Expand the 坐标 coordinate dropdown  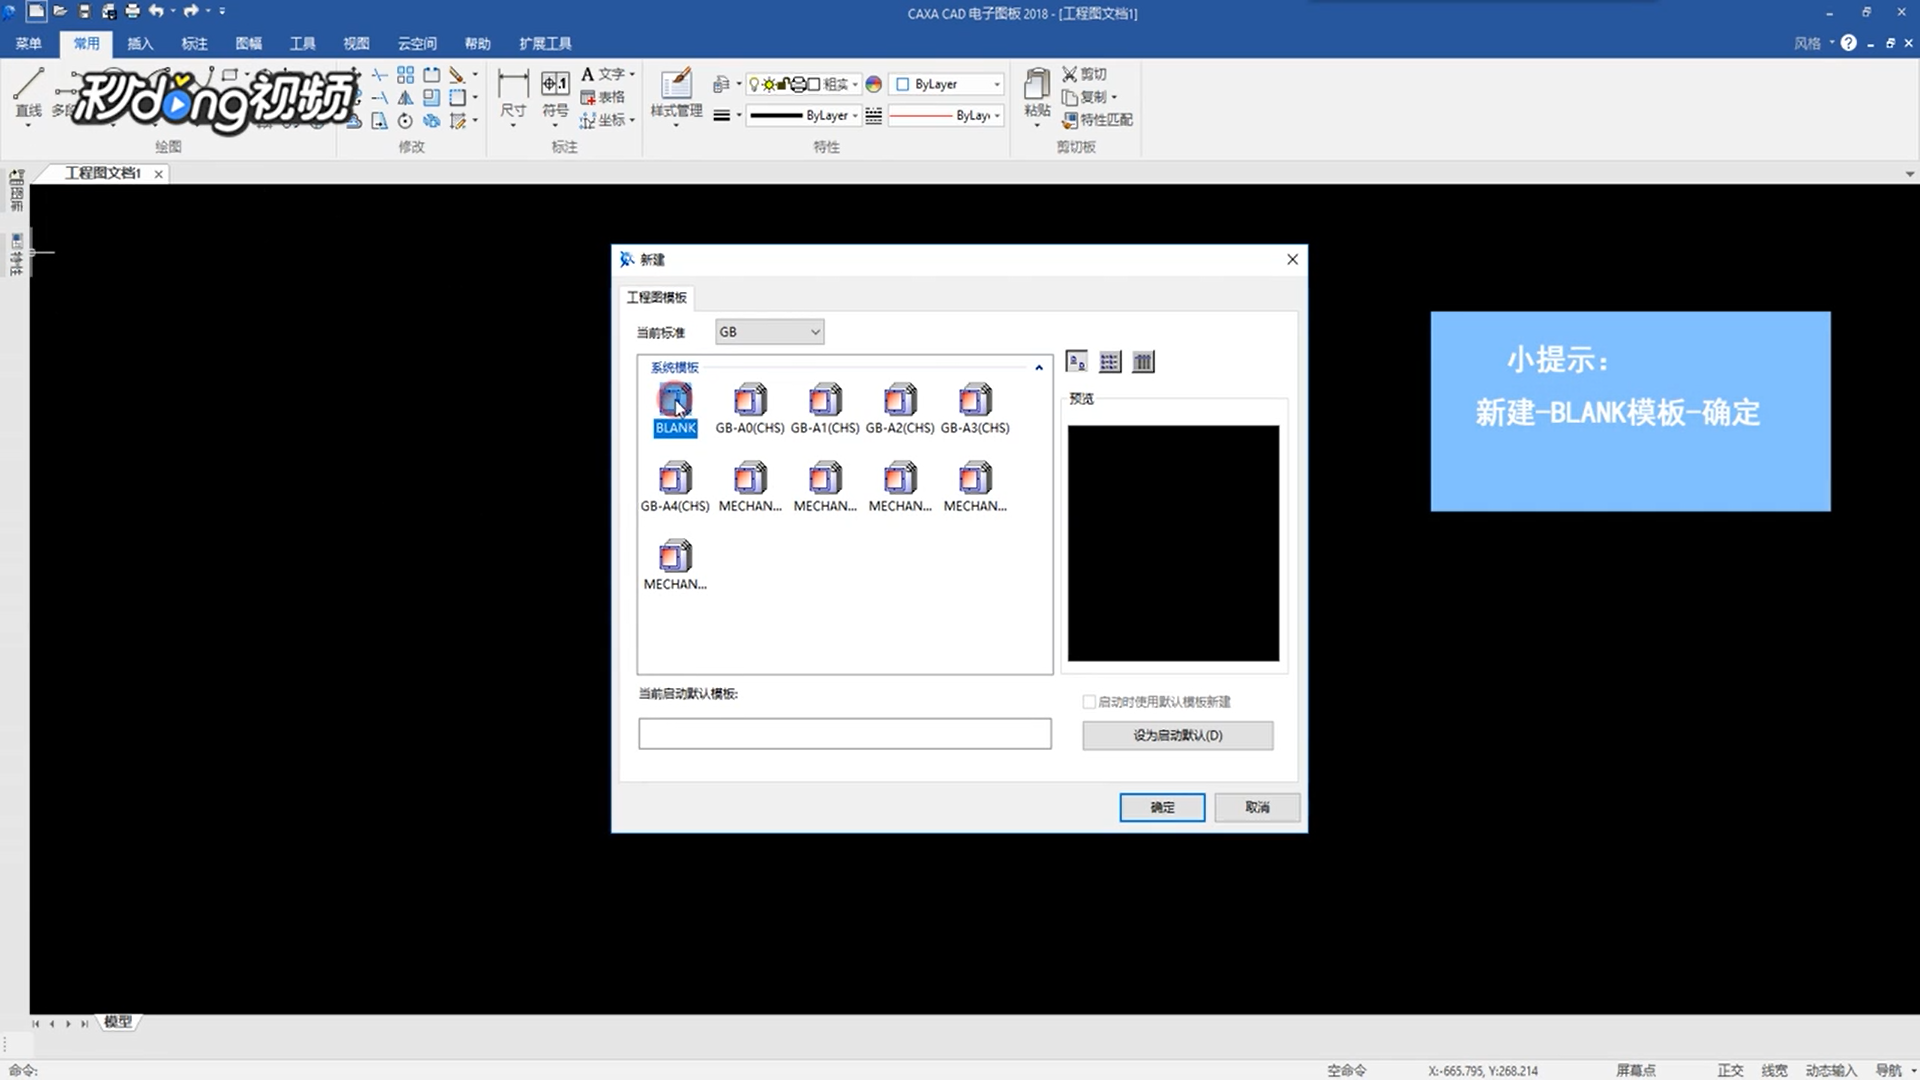(632, 121)
